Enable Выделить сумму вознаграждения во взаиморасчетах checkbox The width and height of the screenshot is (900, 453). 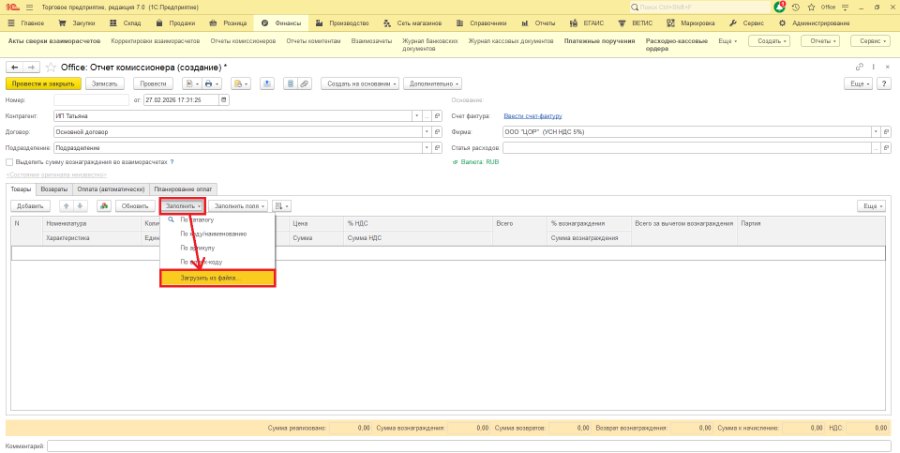[9, 162]
